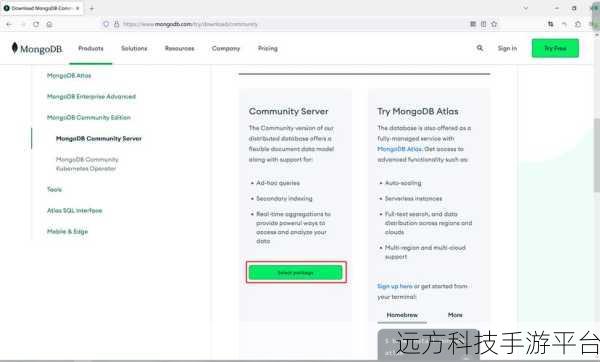
Task: Click the green Select package button
Action: point(295,272)
